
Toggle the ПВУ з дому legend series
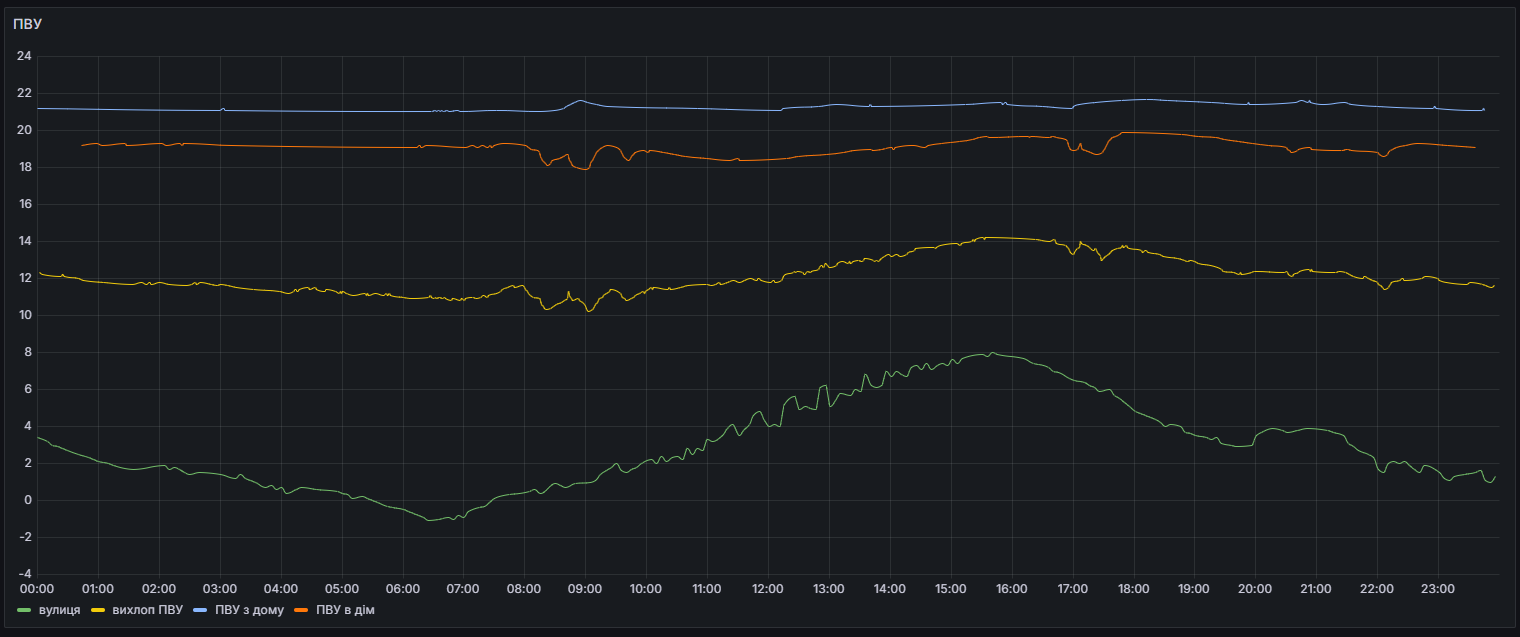[250, 609]
